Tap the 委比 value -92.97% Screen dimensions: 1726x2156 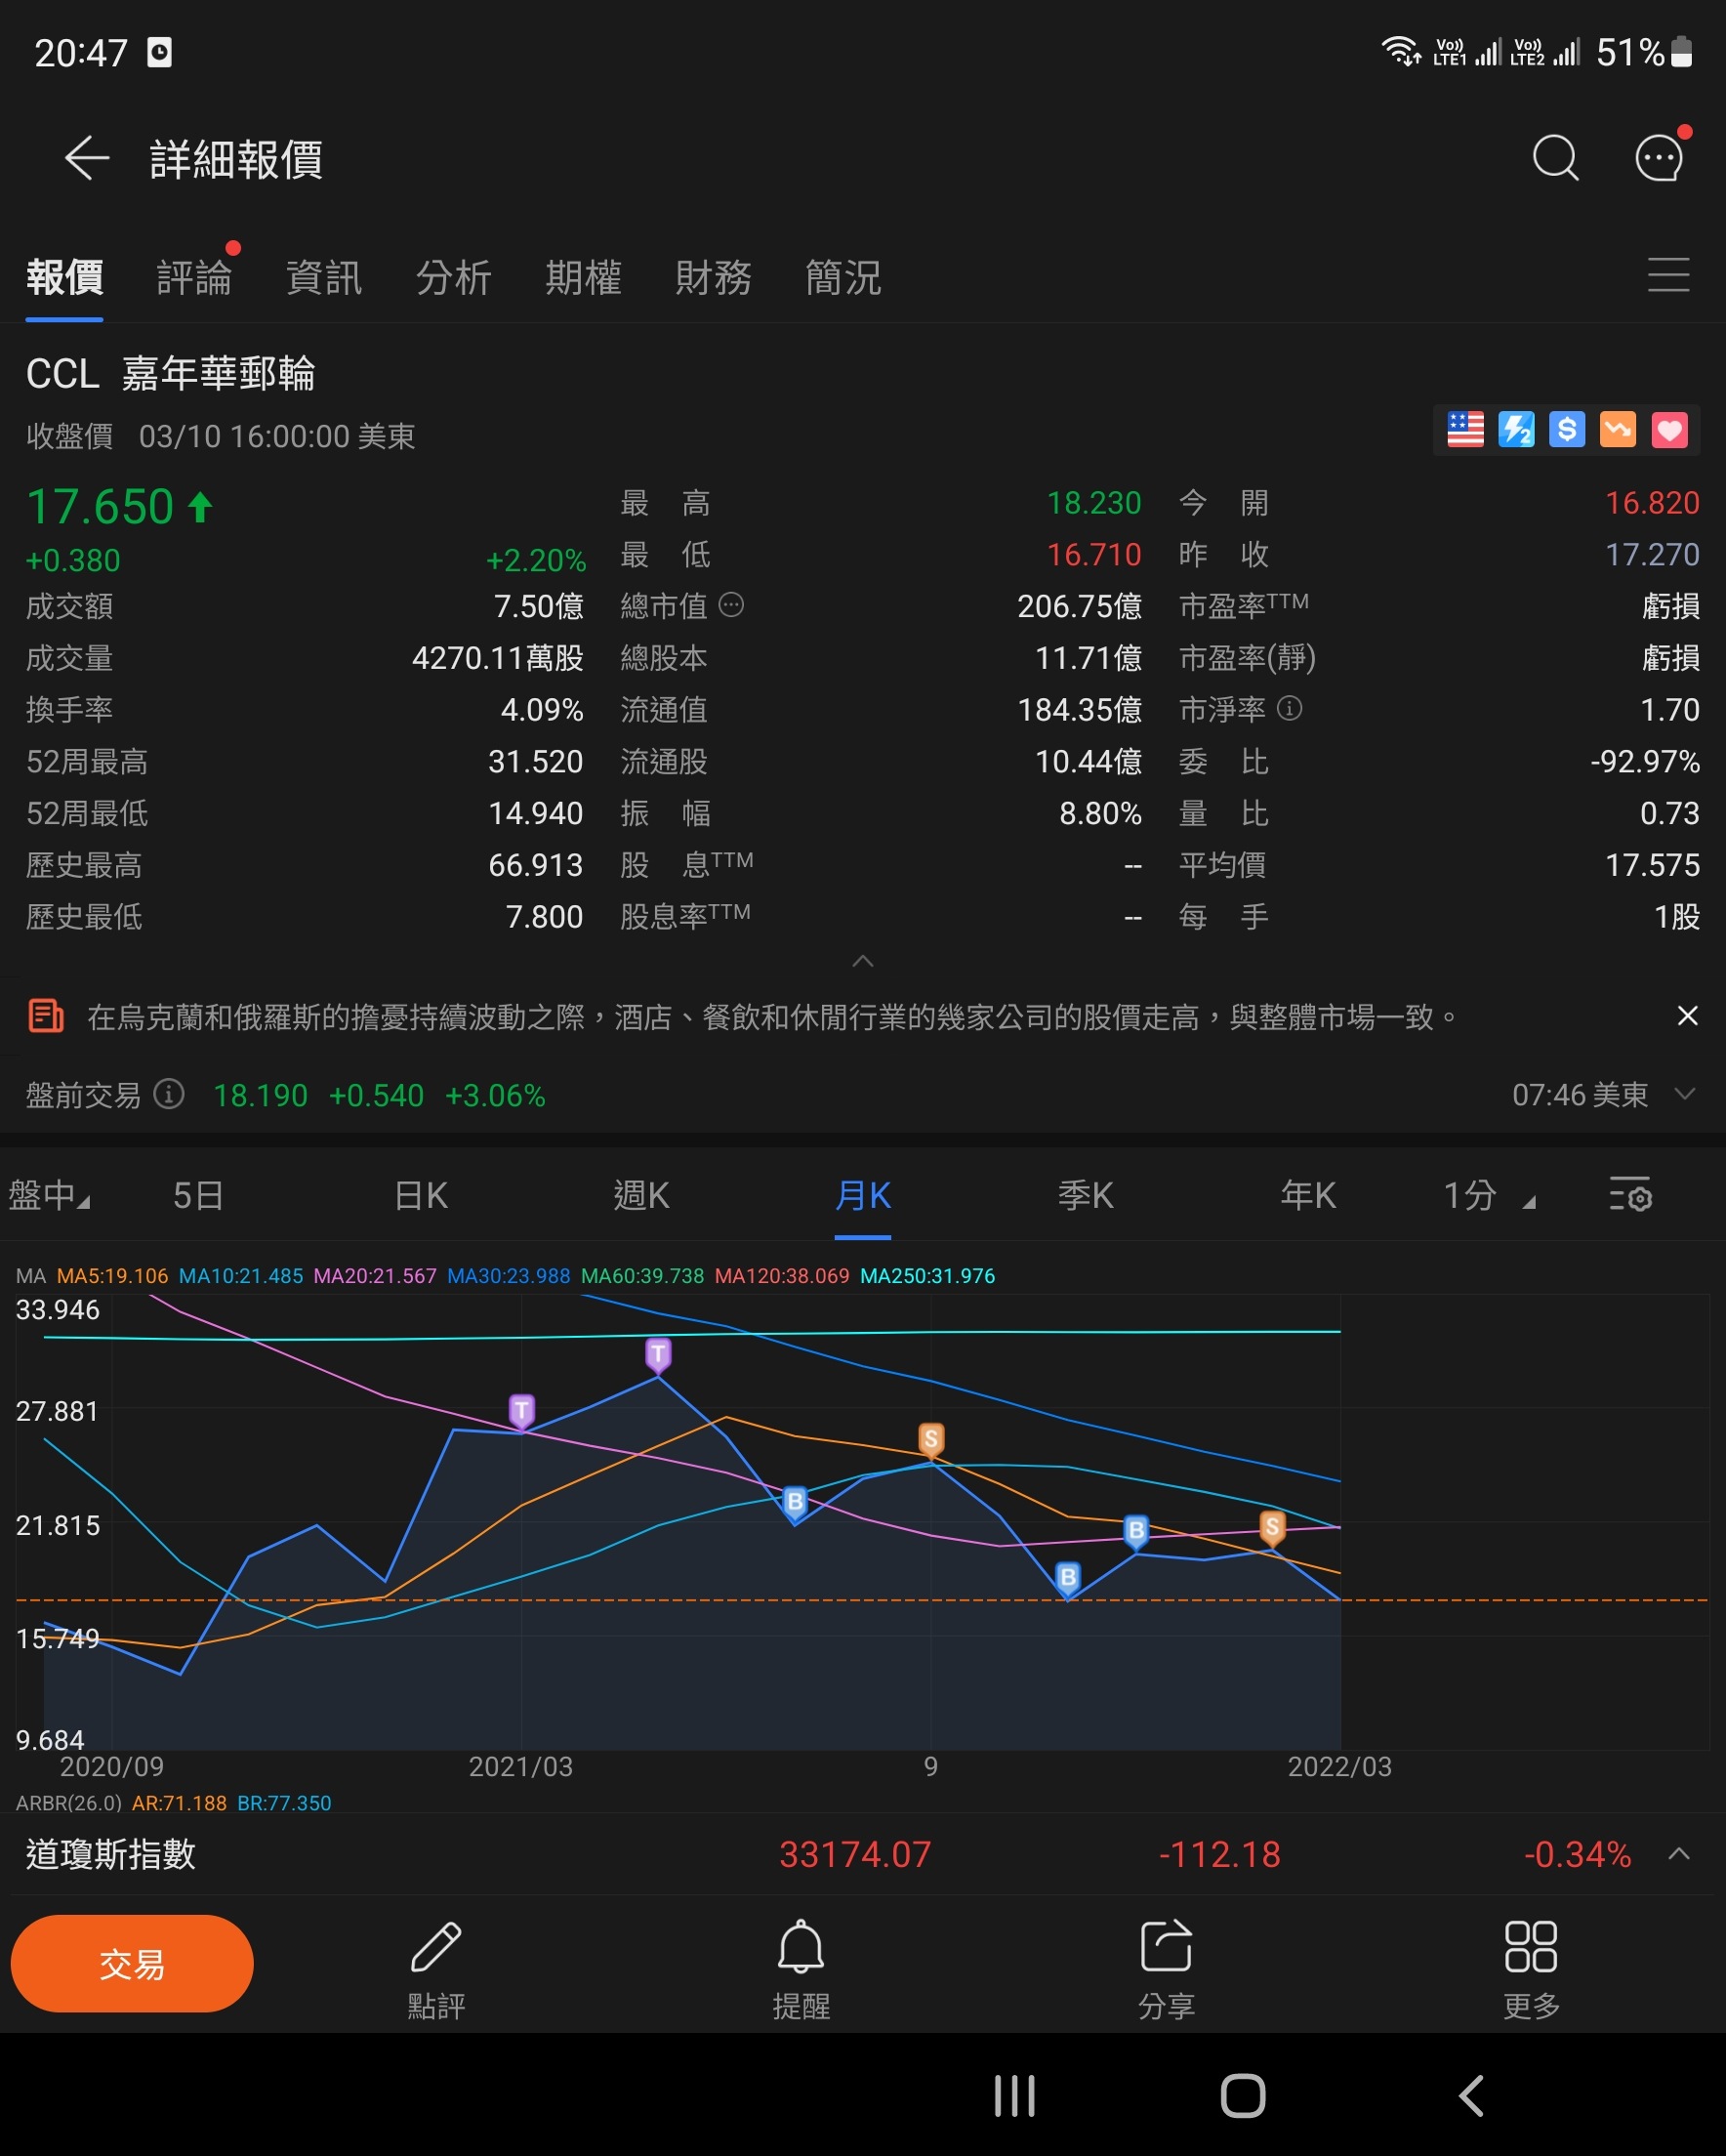click(1644, 761)
